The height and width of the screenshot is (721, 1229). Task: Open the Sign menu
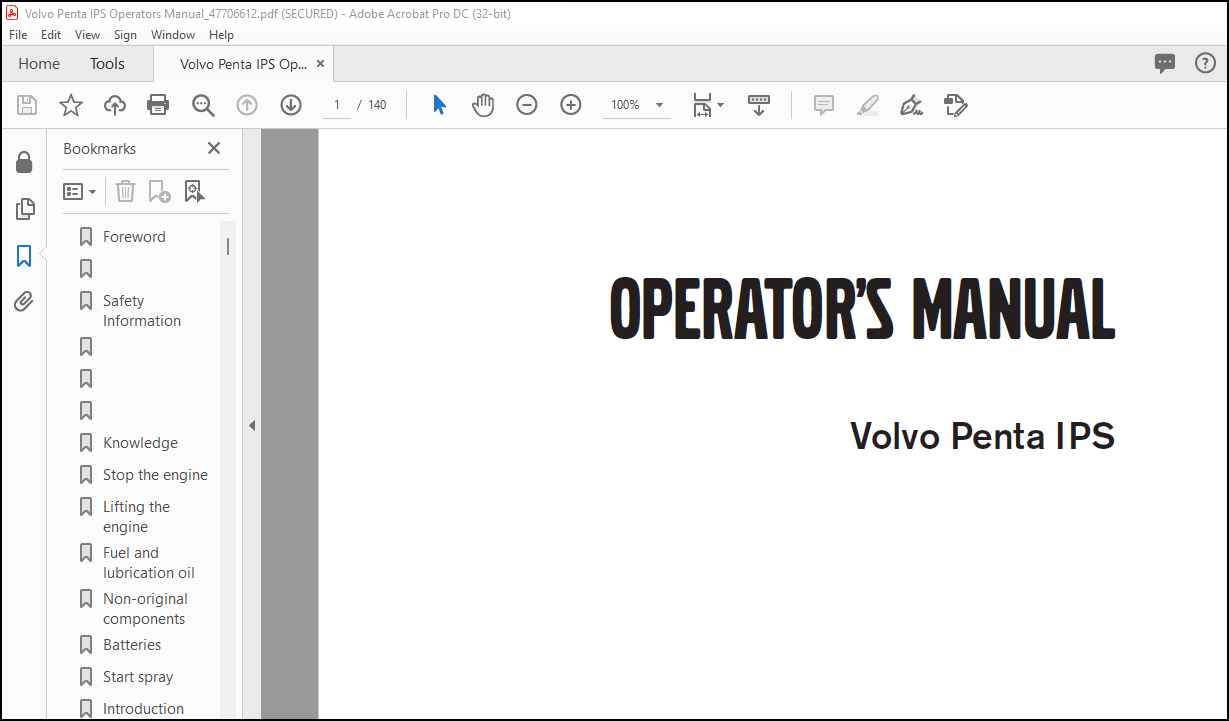pyautogui.click(x=125, y=34)
